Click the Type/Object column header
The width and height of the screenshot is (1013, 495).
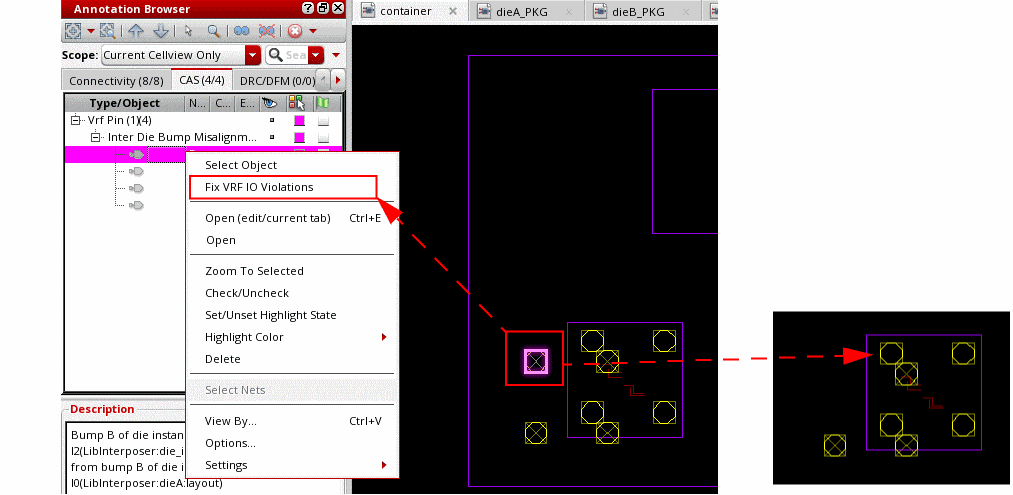pos(125,103)
